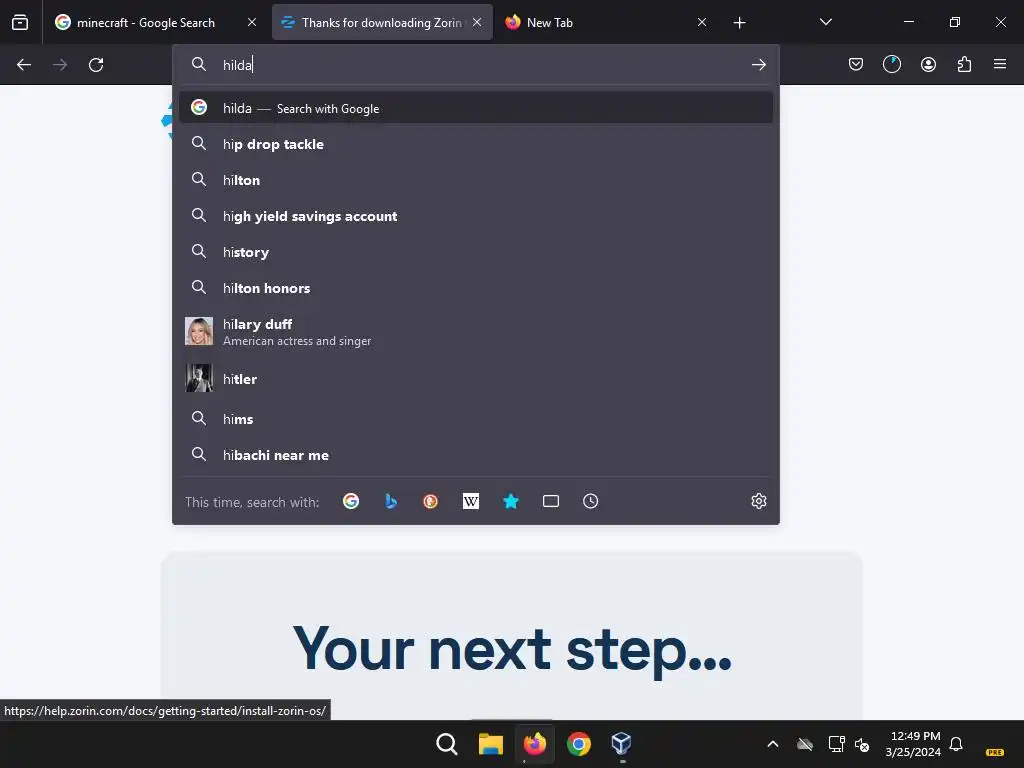The width and height of the screenshot is (1024, 768).
Task: Go forward one page
Action: coord(60,65)
